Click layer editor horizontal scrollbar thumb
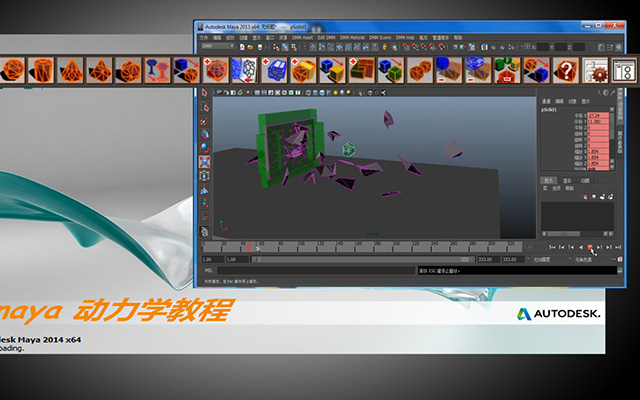This screenshot has height=400, width=640. pyautogui.click(x=564, y=234)
